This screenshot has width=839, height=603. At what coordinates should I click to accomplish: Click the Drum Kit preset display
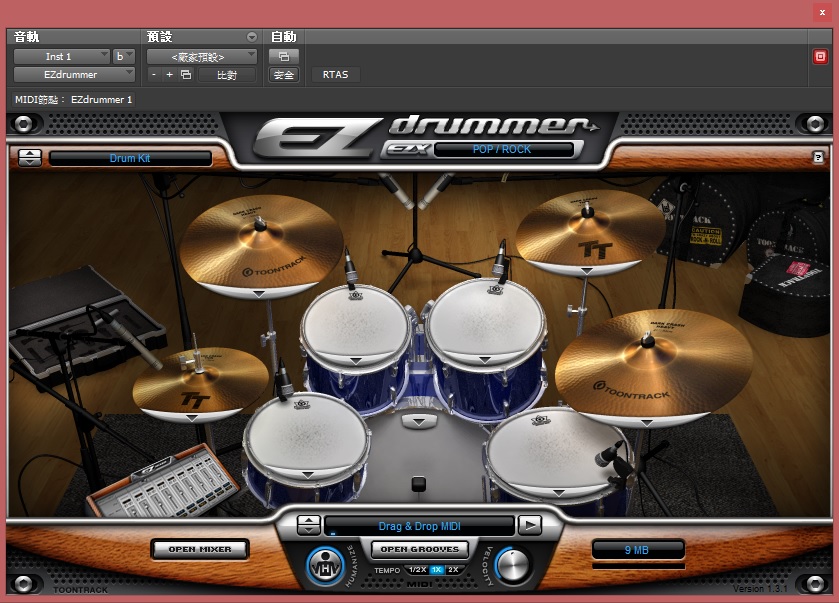tap(130, 158)
